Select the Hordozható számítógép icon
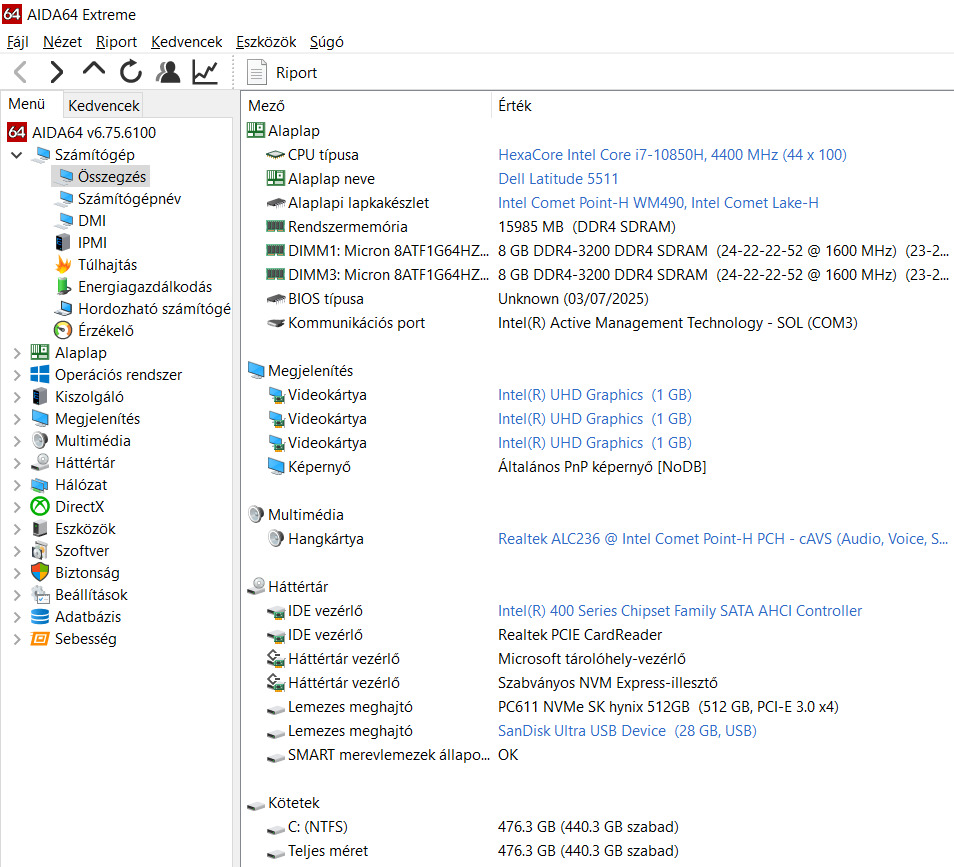The width and height of the screenshot is (954, 867). coord(63,308)
